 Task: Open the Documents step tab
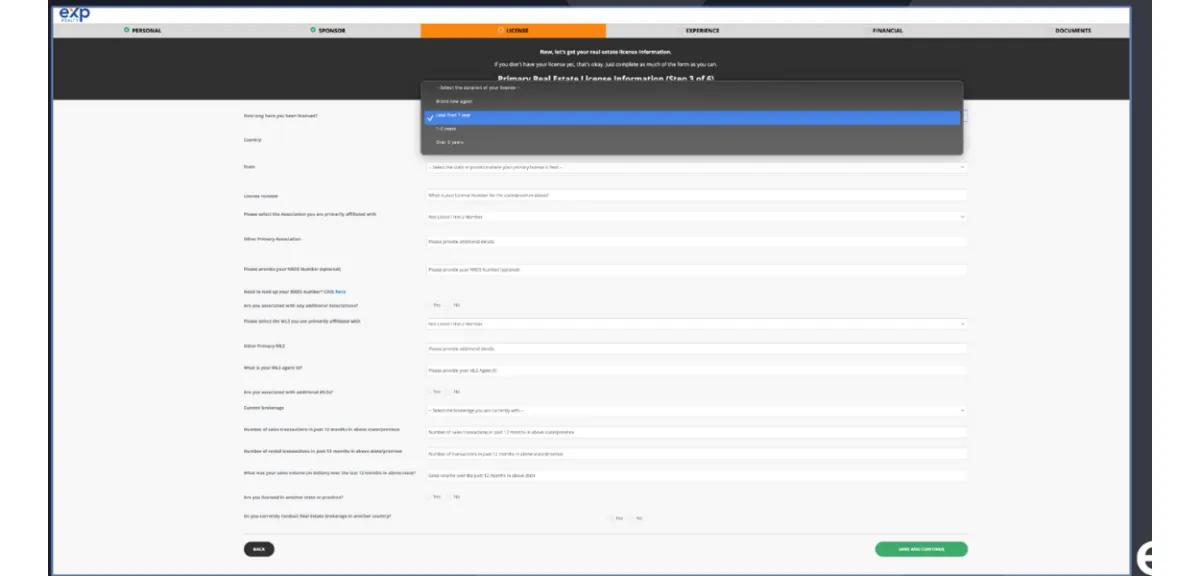1072,31
